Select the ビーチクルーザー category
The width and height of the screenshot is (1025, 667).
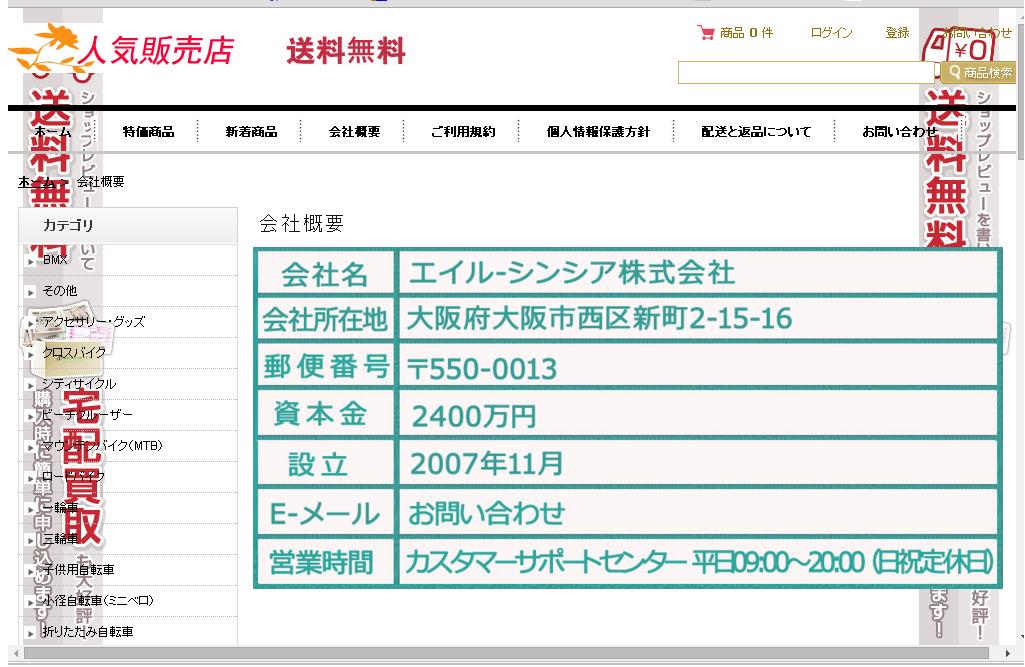pos(87,415)
